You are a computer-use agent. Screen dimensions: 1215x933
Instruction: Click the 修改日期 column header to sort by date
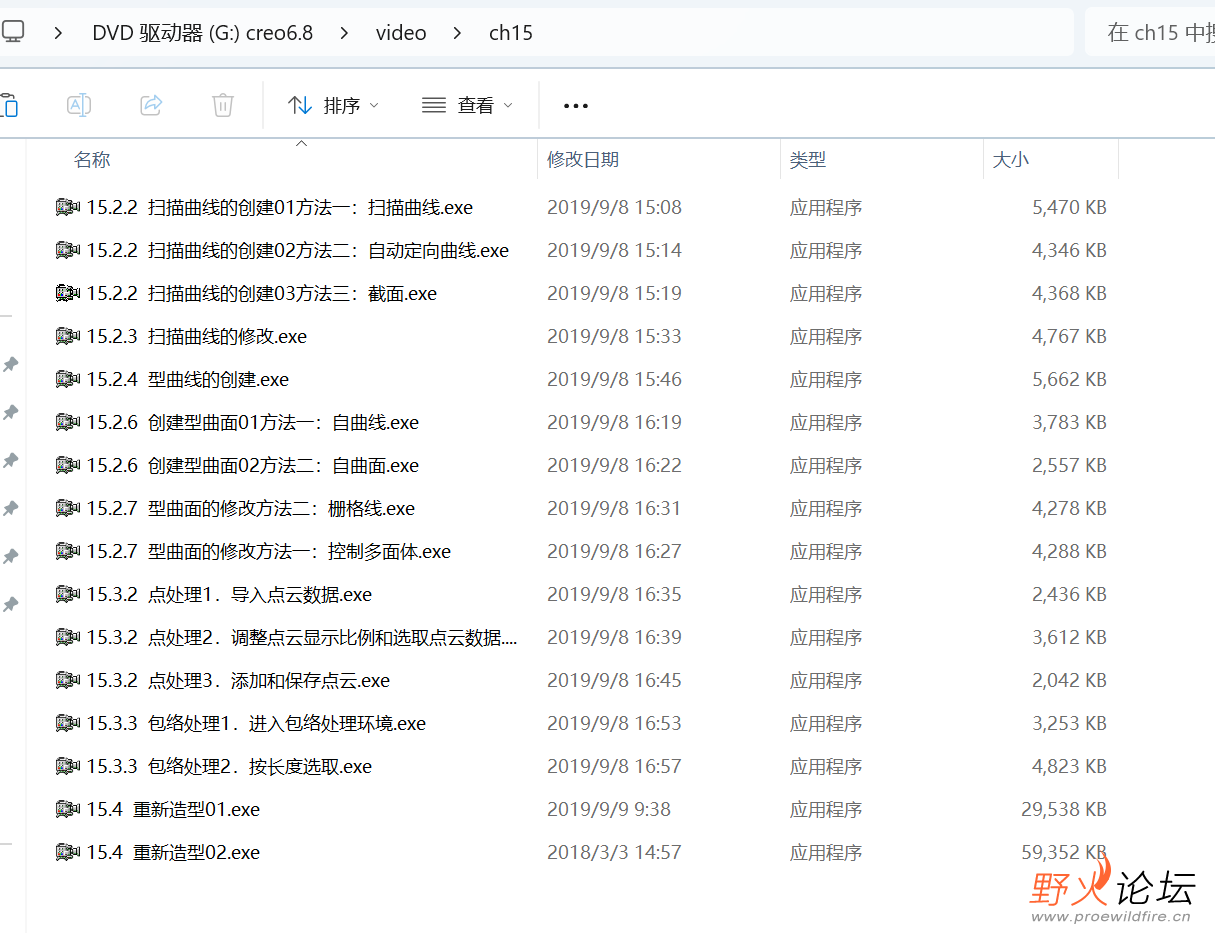click(582, 160)
